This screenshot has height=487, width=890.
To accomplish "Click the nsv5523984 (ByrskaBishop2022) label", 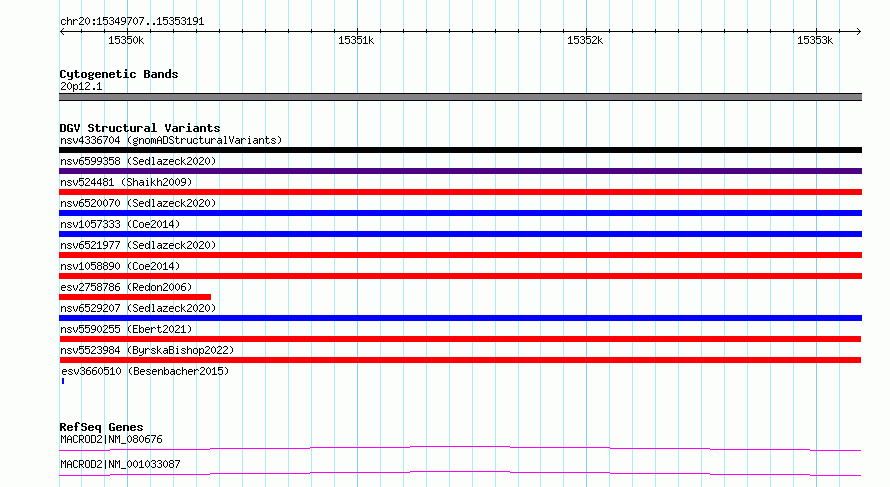I will coord(147,350).
